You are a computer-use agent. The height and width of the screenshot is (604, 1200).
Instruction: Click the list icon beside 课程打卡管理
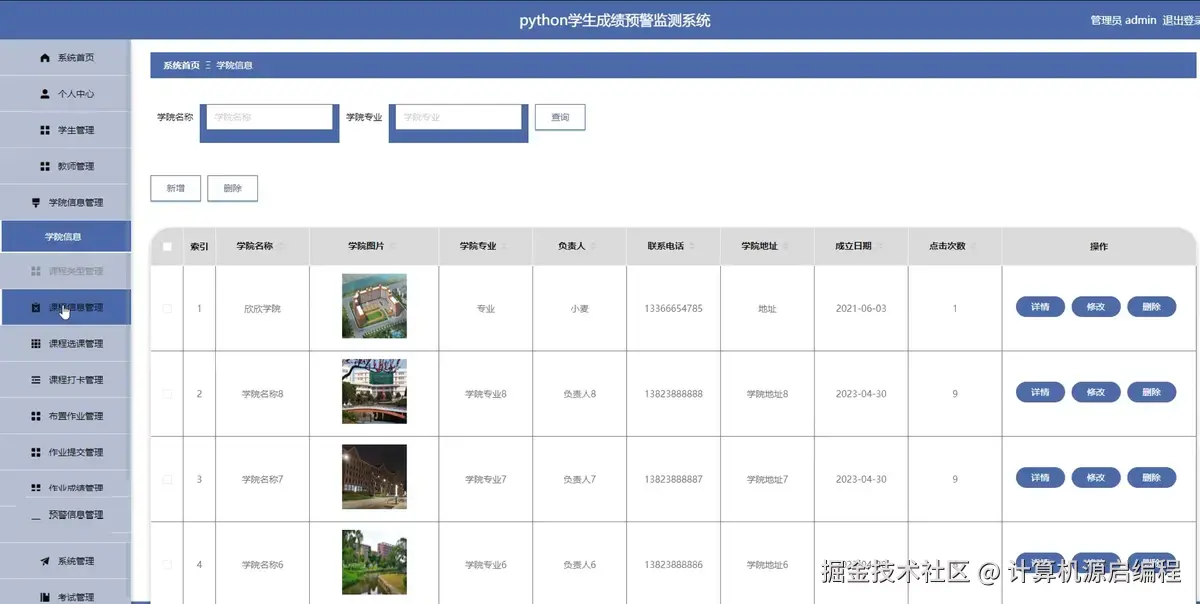click(36, 380)
